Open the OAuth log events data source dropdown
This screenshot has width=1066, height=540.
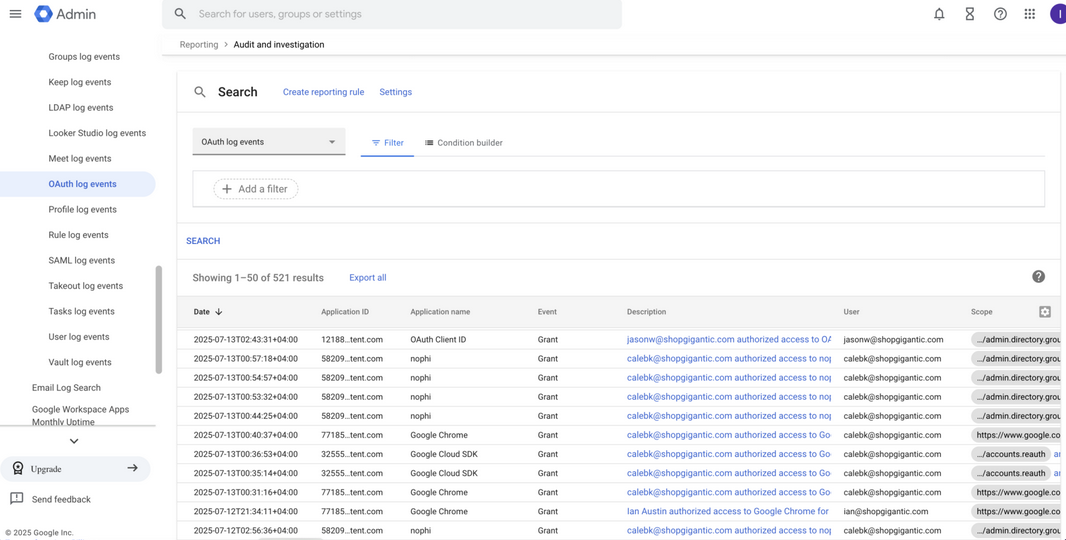(269, 141)
